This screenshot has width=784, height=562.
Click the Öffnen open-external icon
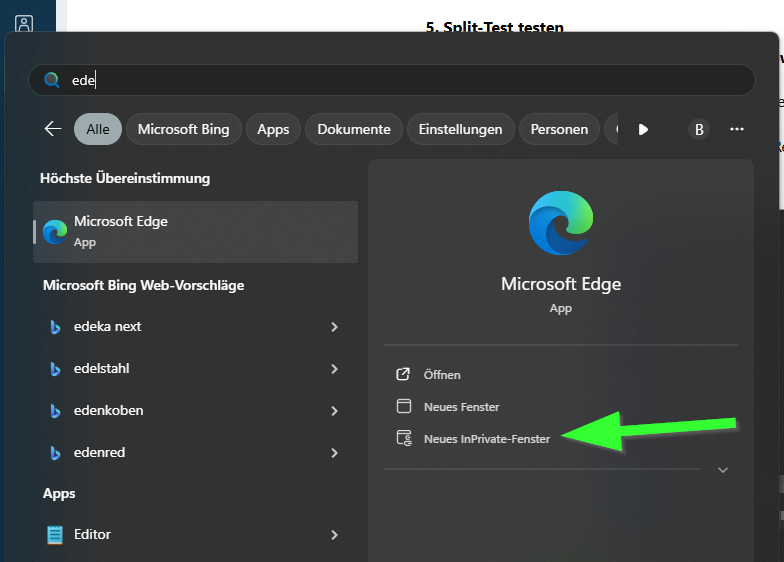[x=403, y=374]
